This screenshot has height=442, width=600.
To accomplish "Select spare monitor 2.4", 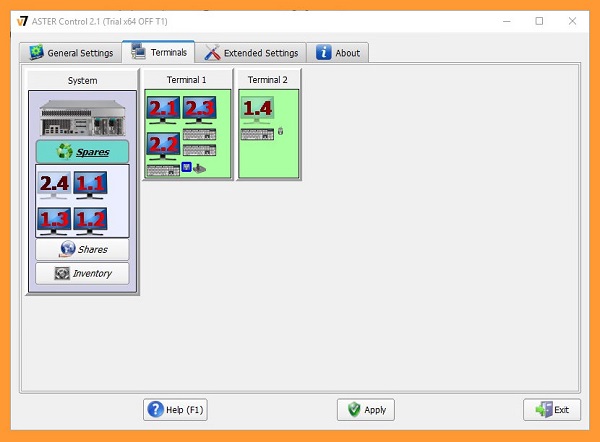I will point(54,186).
